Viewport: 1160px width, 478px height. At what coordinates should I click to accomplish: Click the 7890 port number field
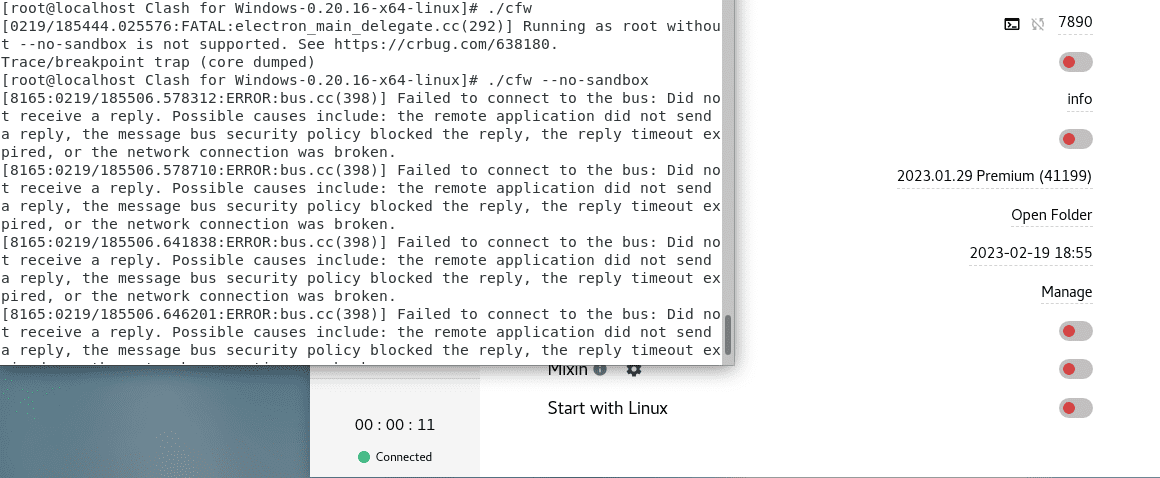click(x=1075, y=23)
